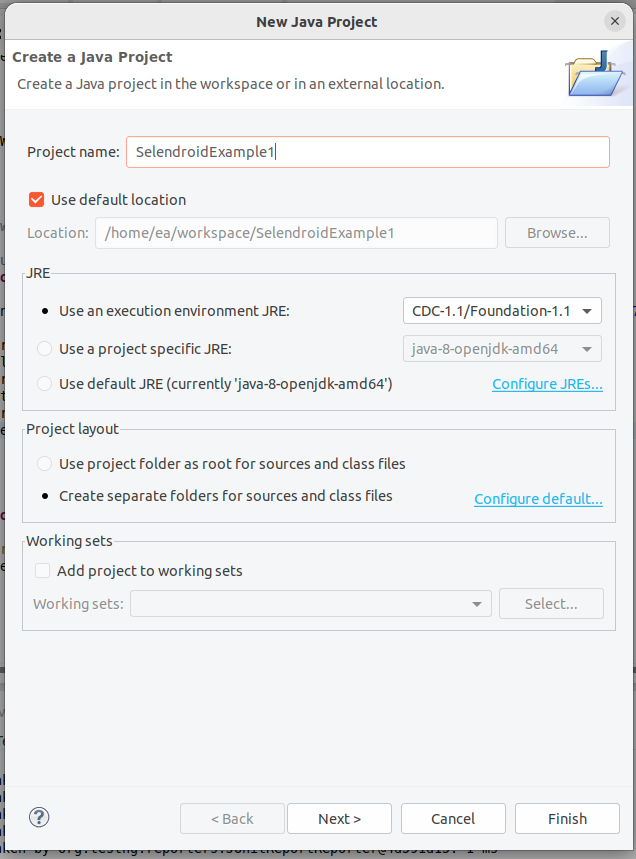Open the Configure default layout link

point(538,499)
